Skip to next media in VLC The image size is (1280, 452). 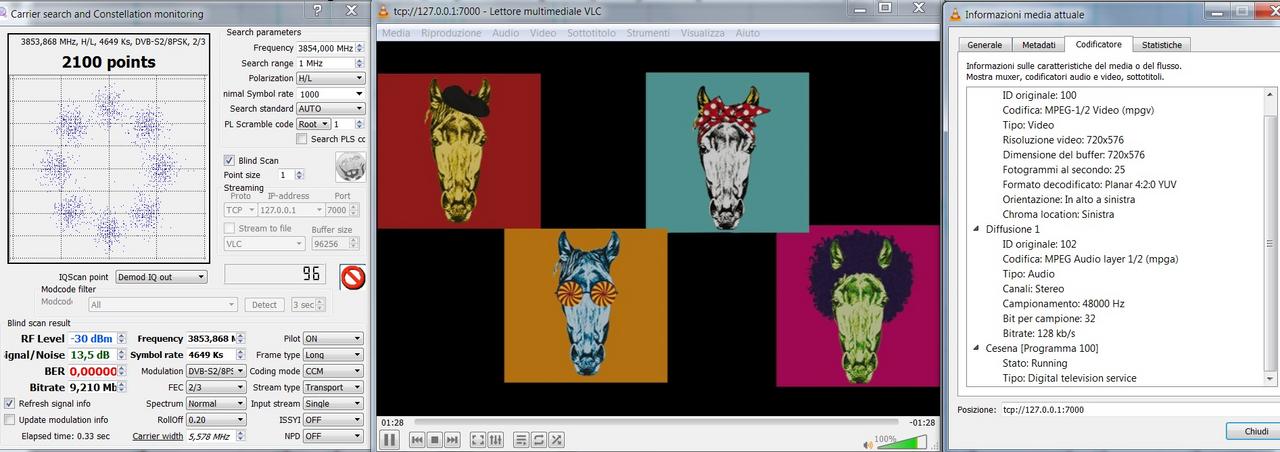[x=452, y=439]
